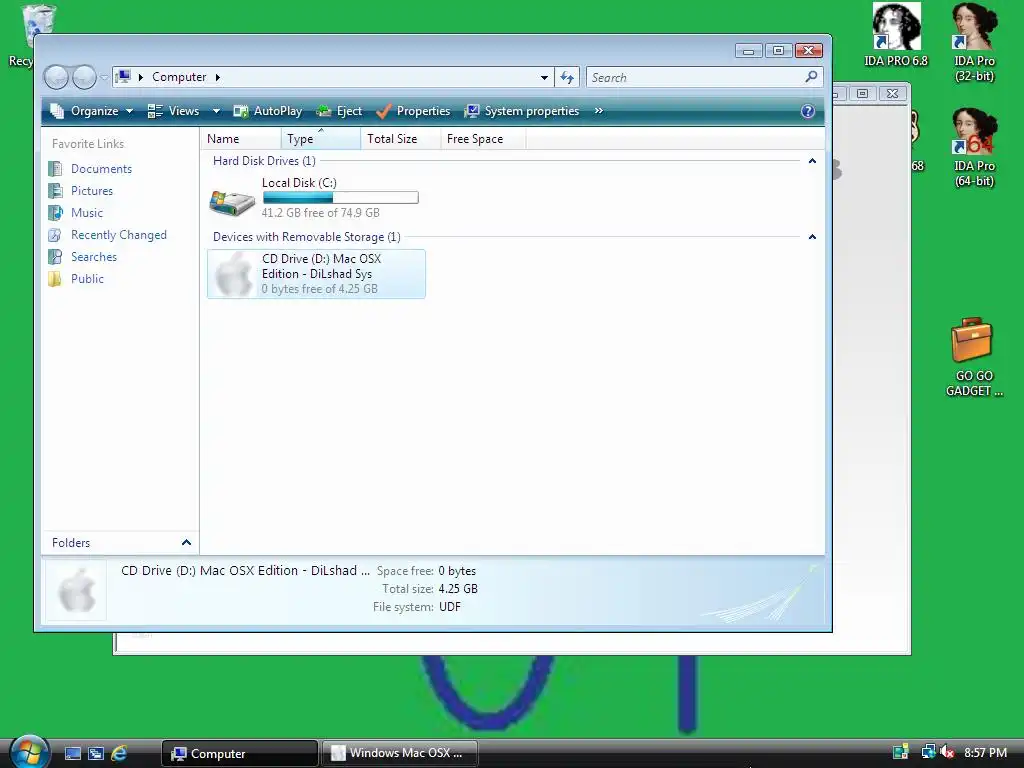The height and width of the screenshot is (768, 1024).
Task: Eject the CD drive via toolbar
Action: click(339, 111)
